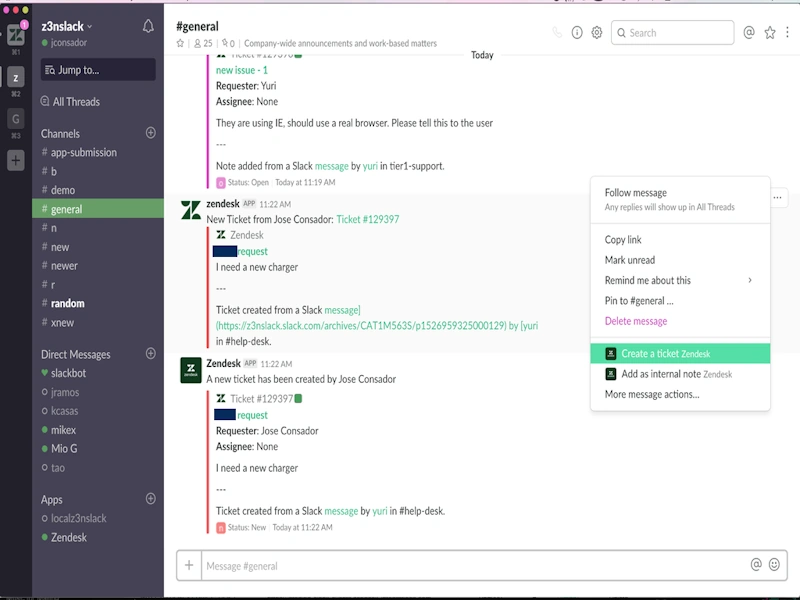Open the notifications bell in sidebar
800x600 pixels.
click(148, 26)
